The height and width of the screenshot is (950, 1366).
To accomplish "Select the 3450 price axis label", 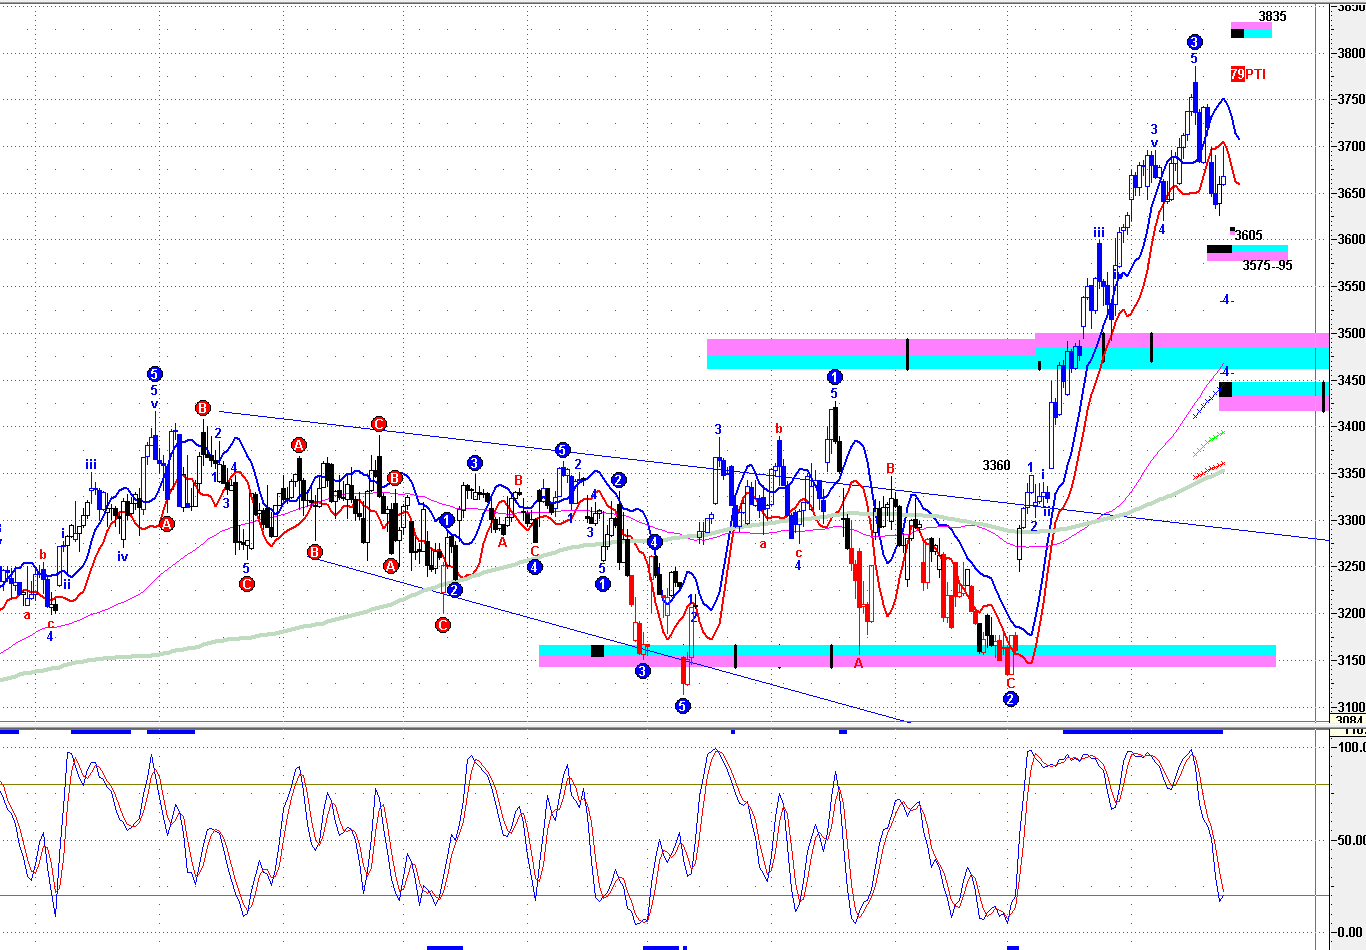I will pos(1350,380).
